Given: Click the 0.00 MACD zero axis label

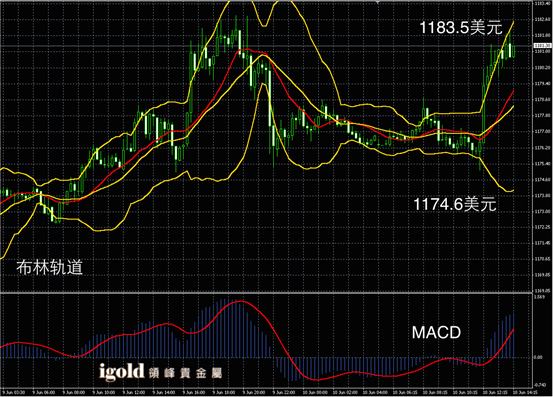Looking at the screenshot, I should (x=538, y=358).
